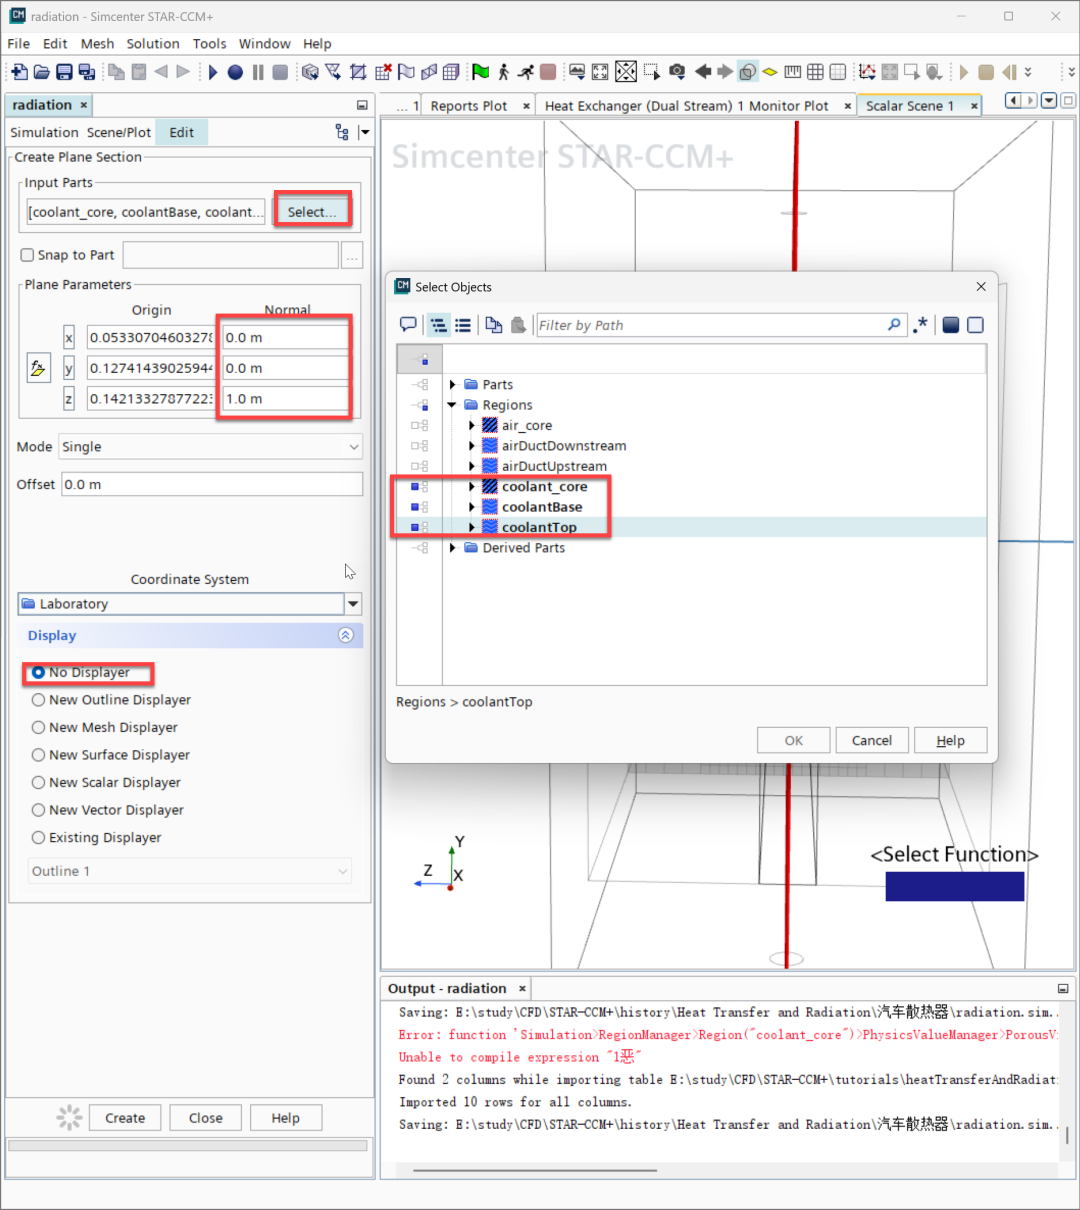Select New Outline Displayer option
1080x1210 pixels.
(39, 700)
